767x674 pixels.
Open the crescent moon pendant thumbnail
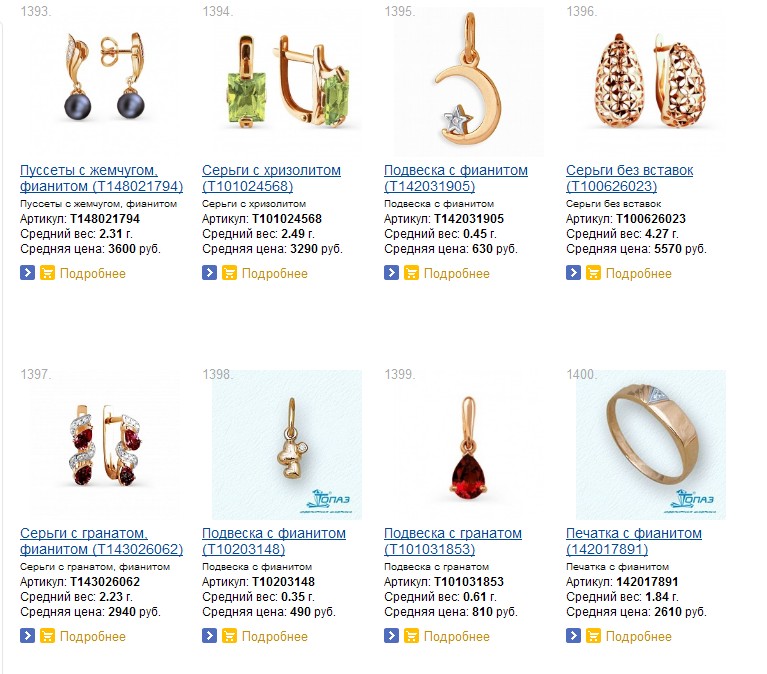point(469,81)
